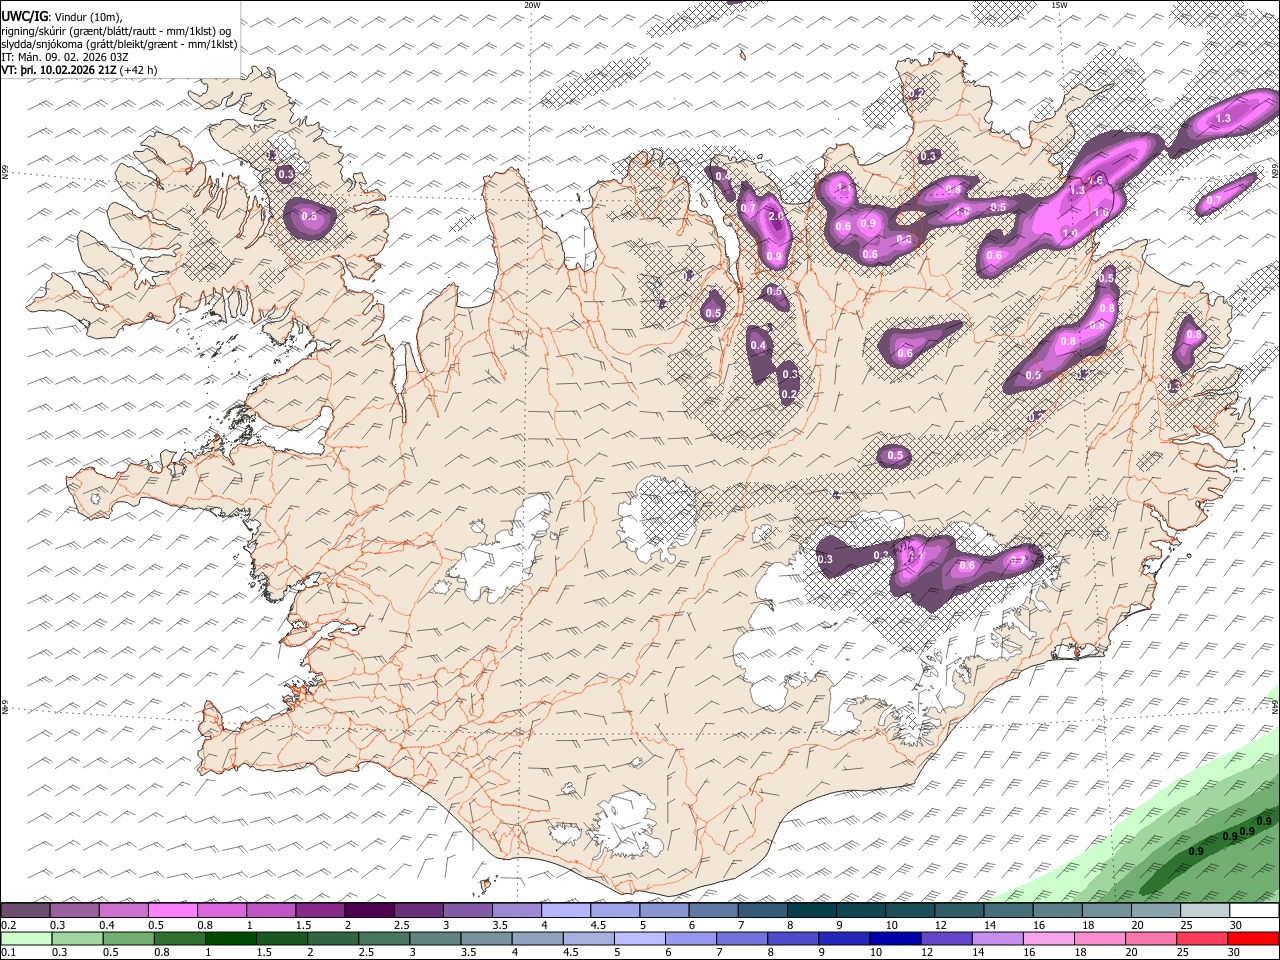Pick the palest green 0.1 swatch, bottom row
This screenshot has height=960, width=1280.
pos(26,939)
